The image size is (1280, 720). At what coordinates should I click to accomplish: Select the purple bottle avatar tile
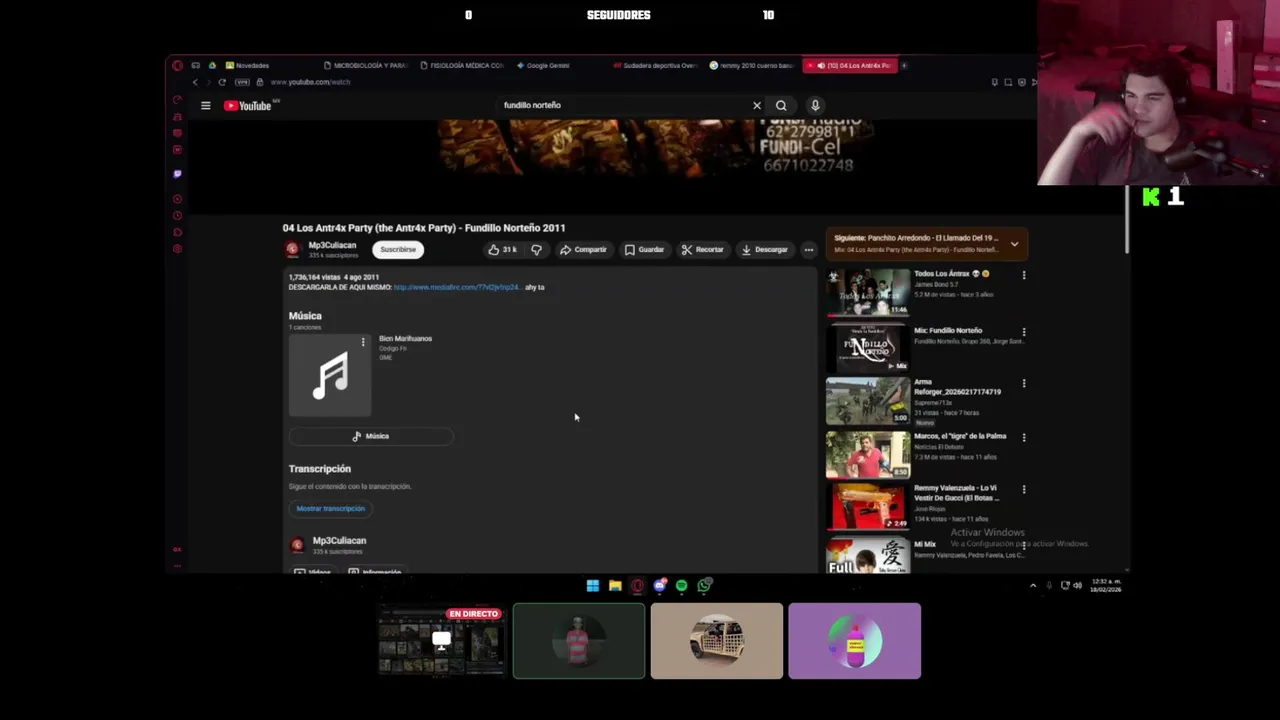[x=854, y=641]
